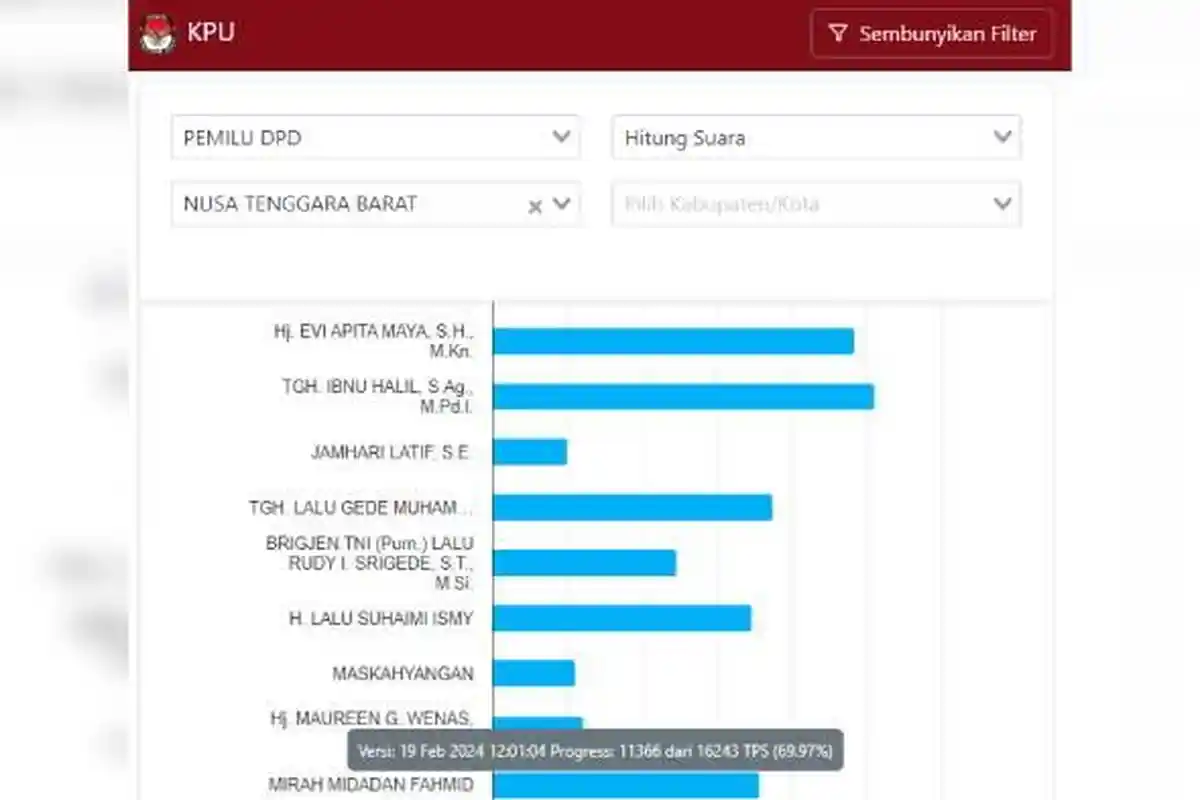1200x800 pixels.
Task: Click the Hj. Maureen G. Wenas label
Action: click(x=370, y=718)
